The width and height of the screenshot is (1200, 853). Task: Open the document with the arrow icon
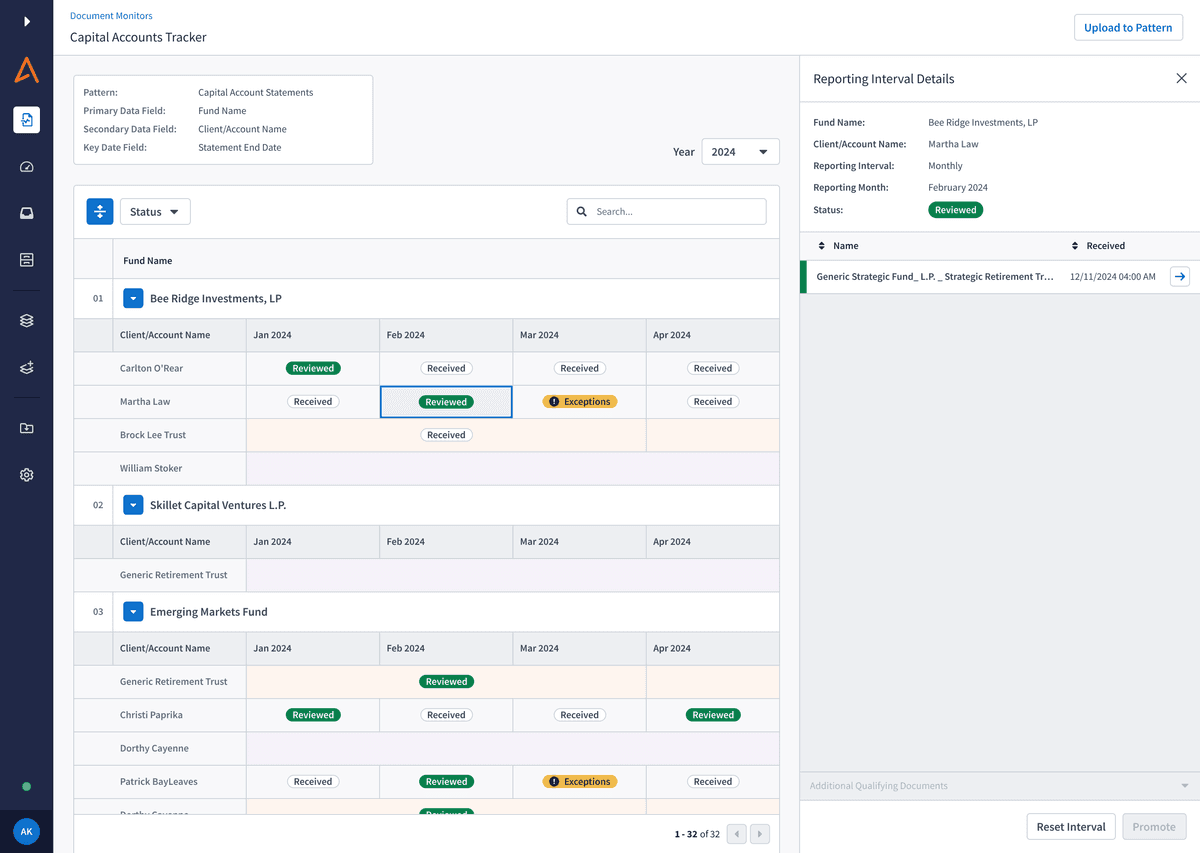coord(1179,277)
